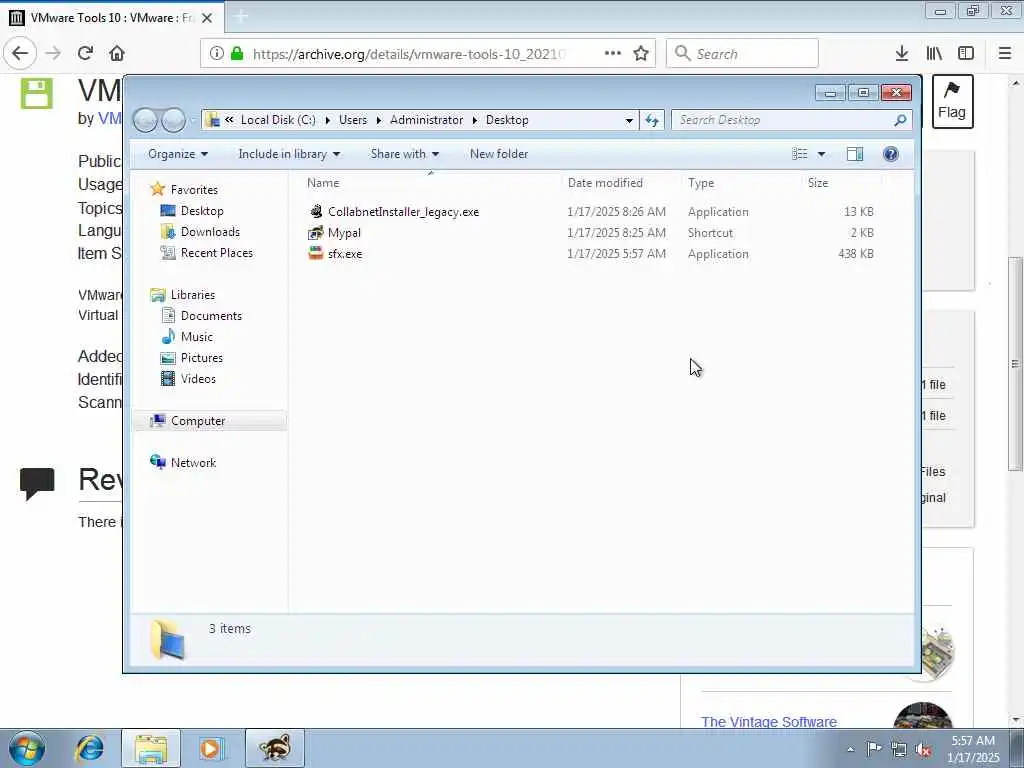Toggle the browser sidebar icon

click(x=966, y=54)
